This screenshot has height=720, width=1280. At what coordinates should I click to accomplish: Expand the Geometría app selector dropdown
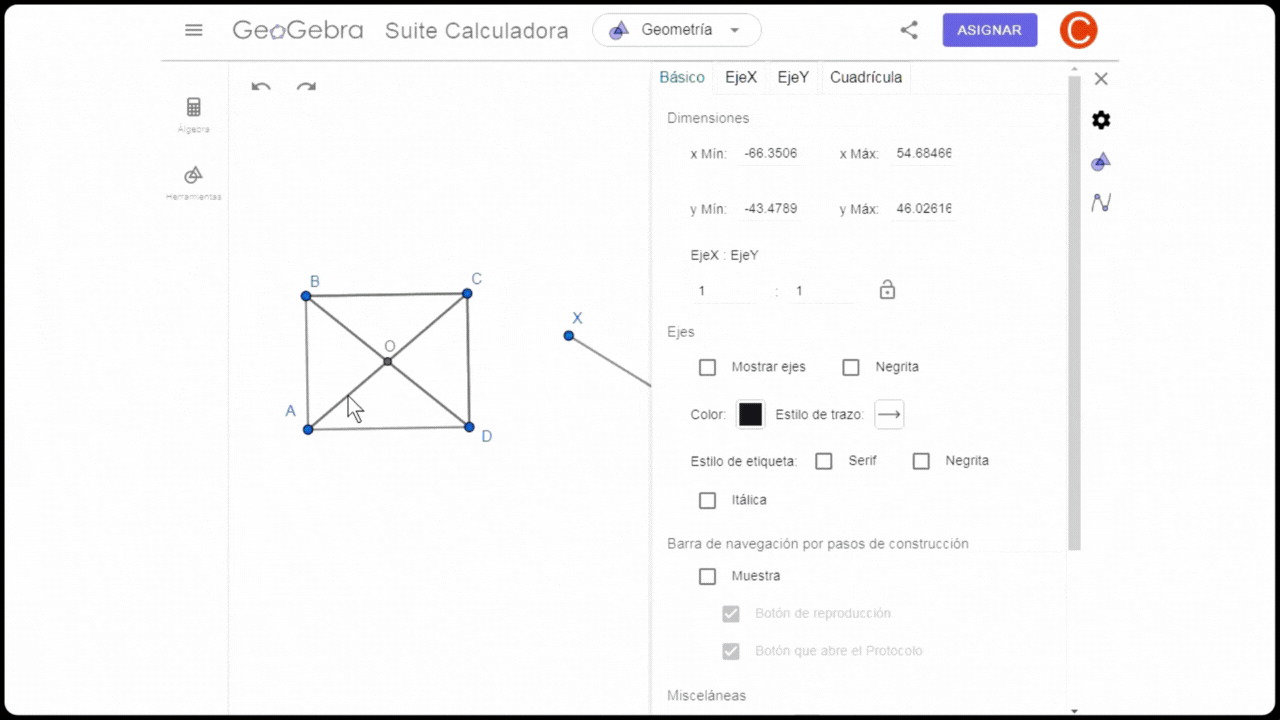click(x=677, y=30)
